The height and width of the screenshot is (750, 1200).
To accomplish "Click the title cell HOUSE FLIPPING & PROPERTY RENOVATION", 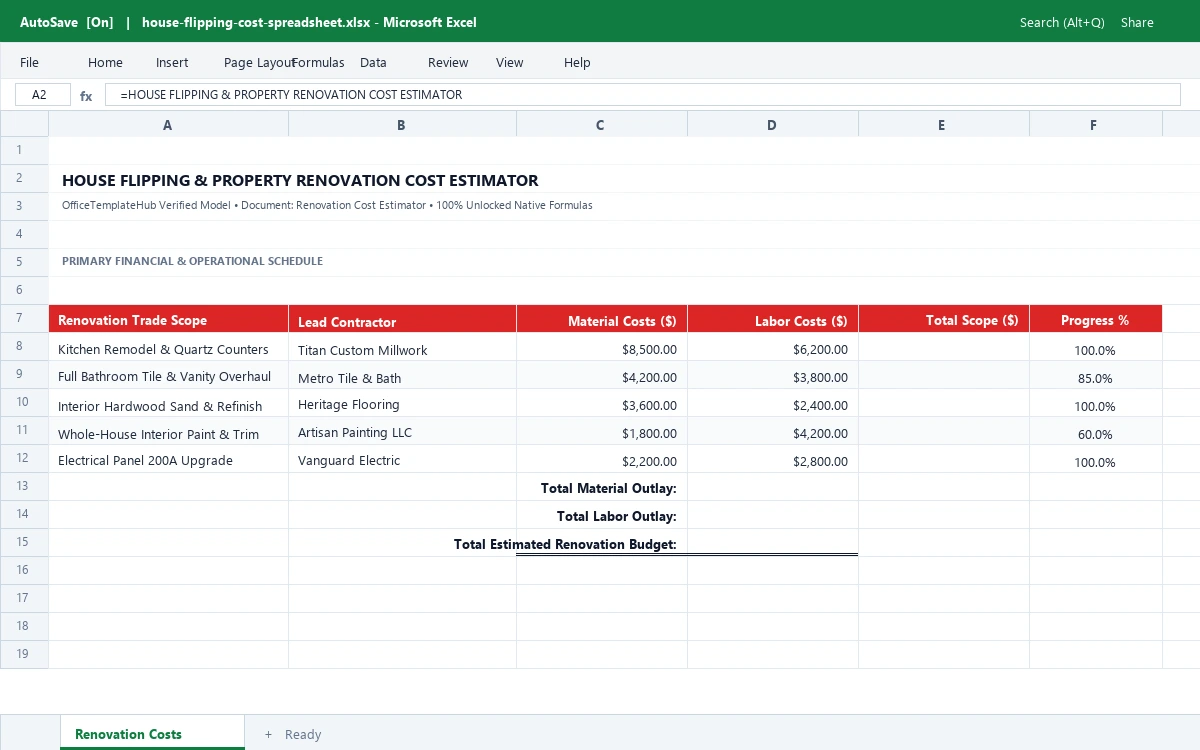I will point(300,181).
